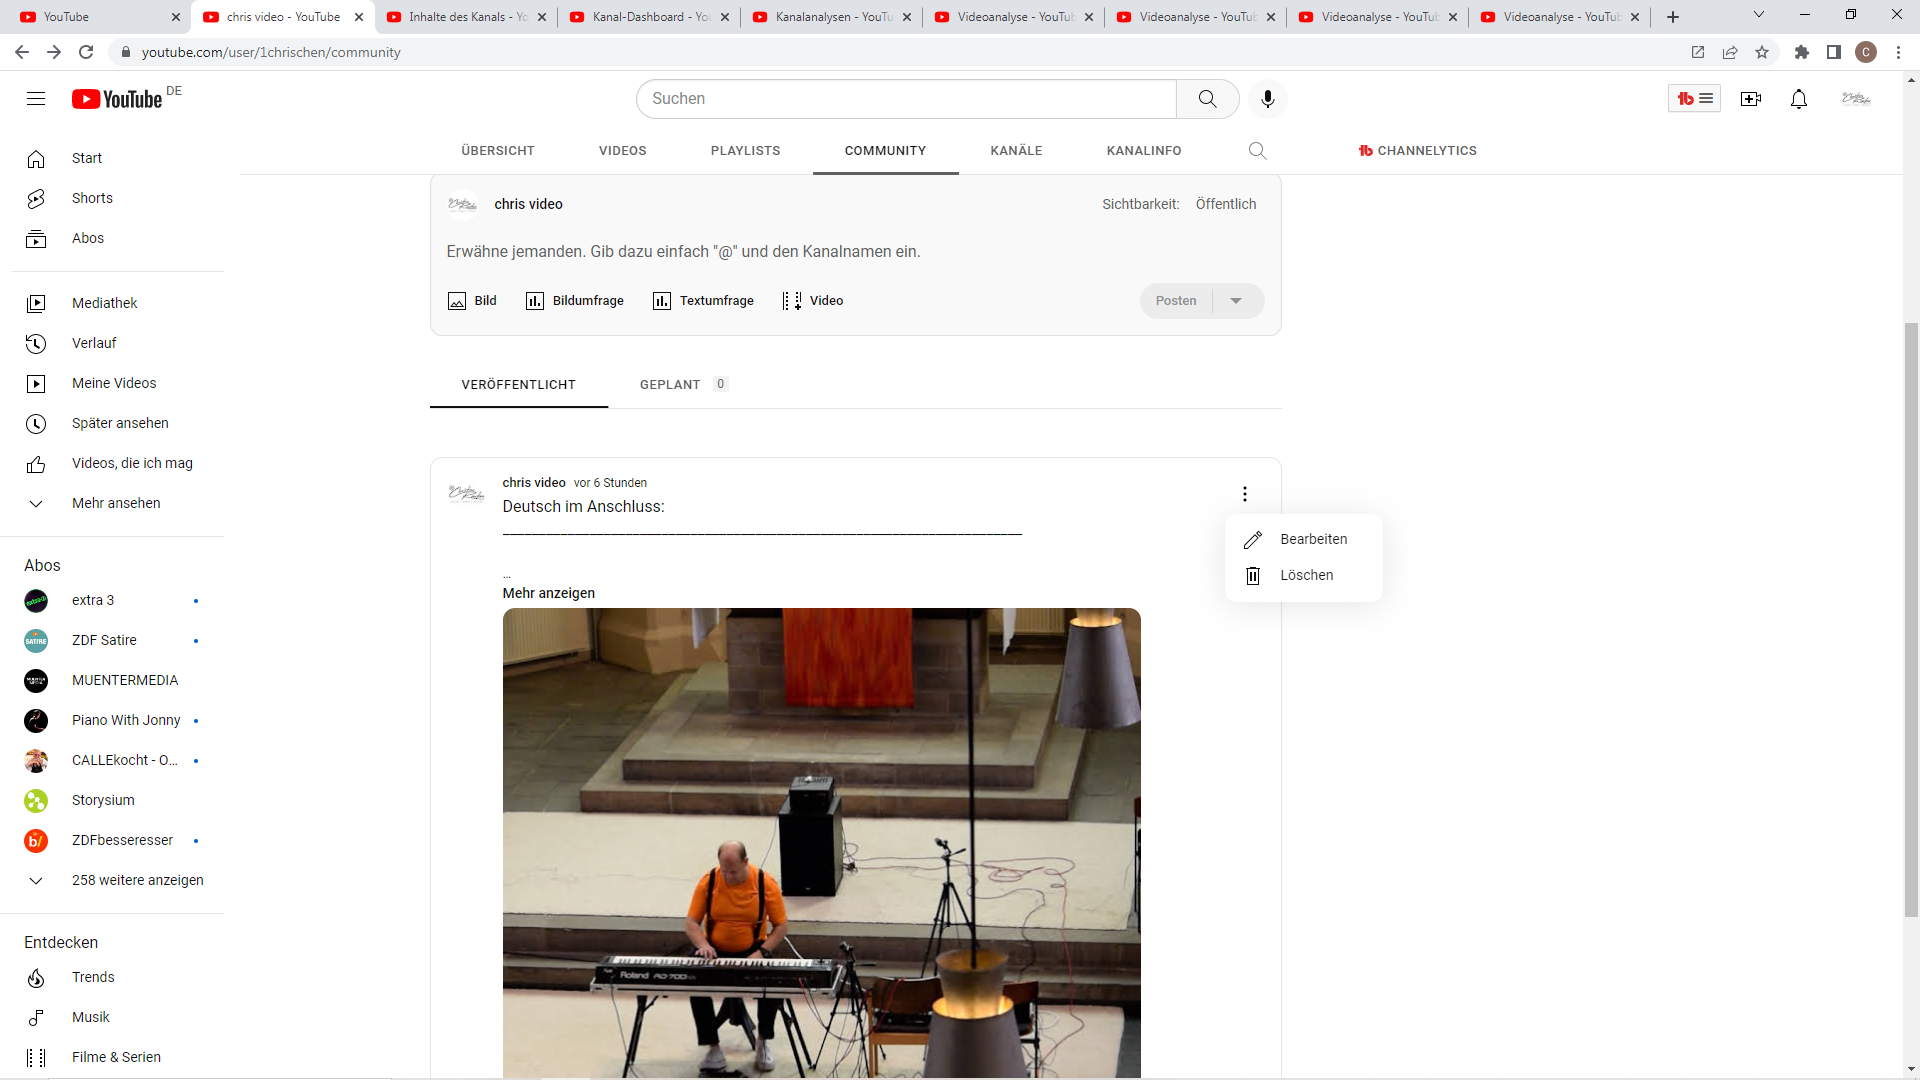Screen dimensions: 1920x1080
Task: Click the Suchen search input field
Action: tap(905, 99)
